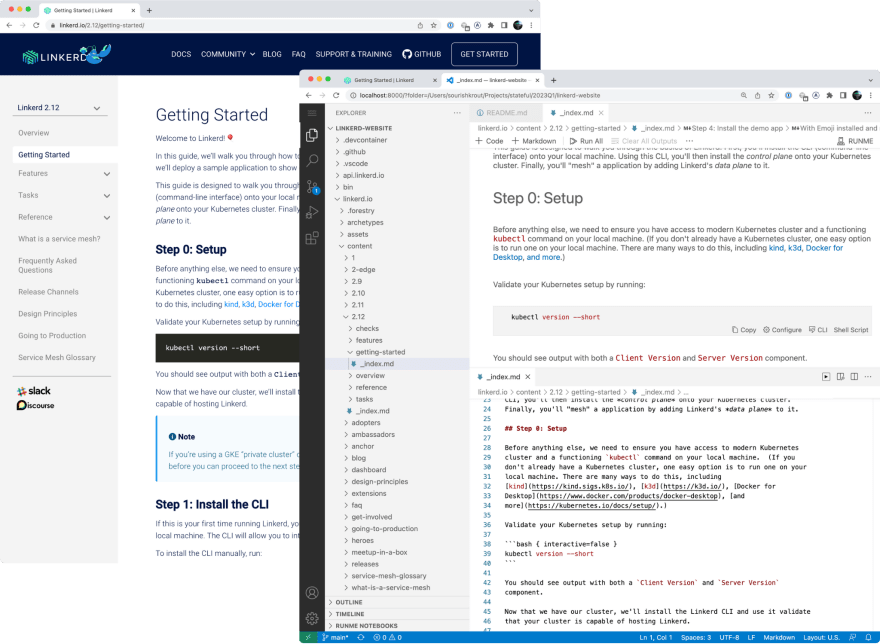This screenshot has height=644, width=880.
Task: Collapse the content folder in Explorer
Action: (x=341, y=246)
